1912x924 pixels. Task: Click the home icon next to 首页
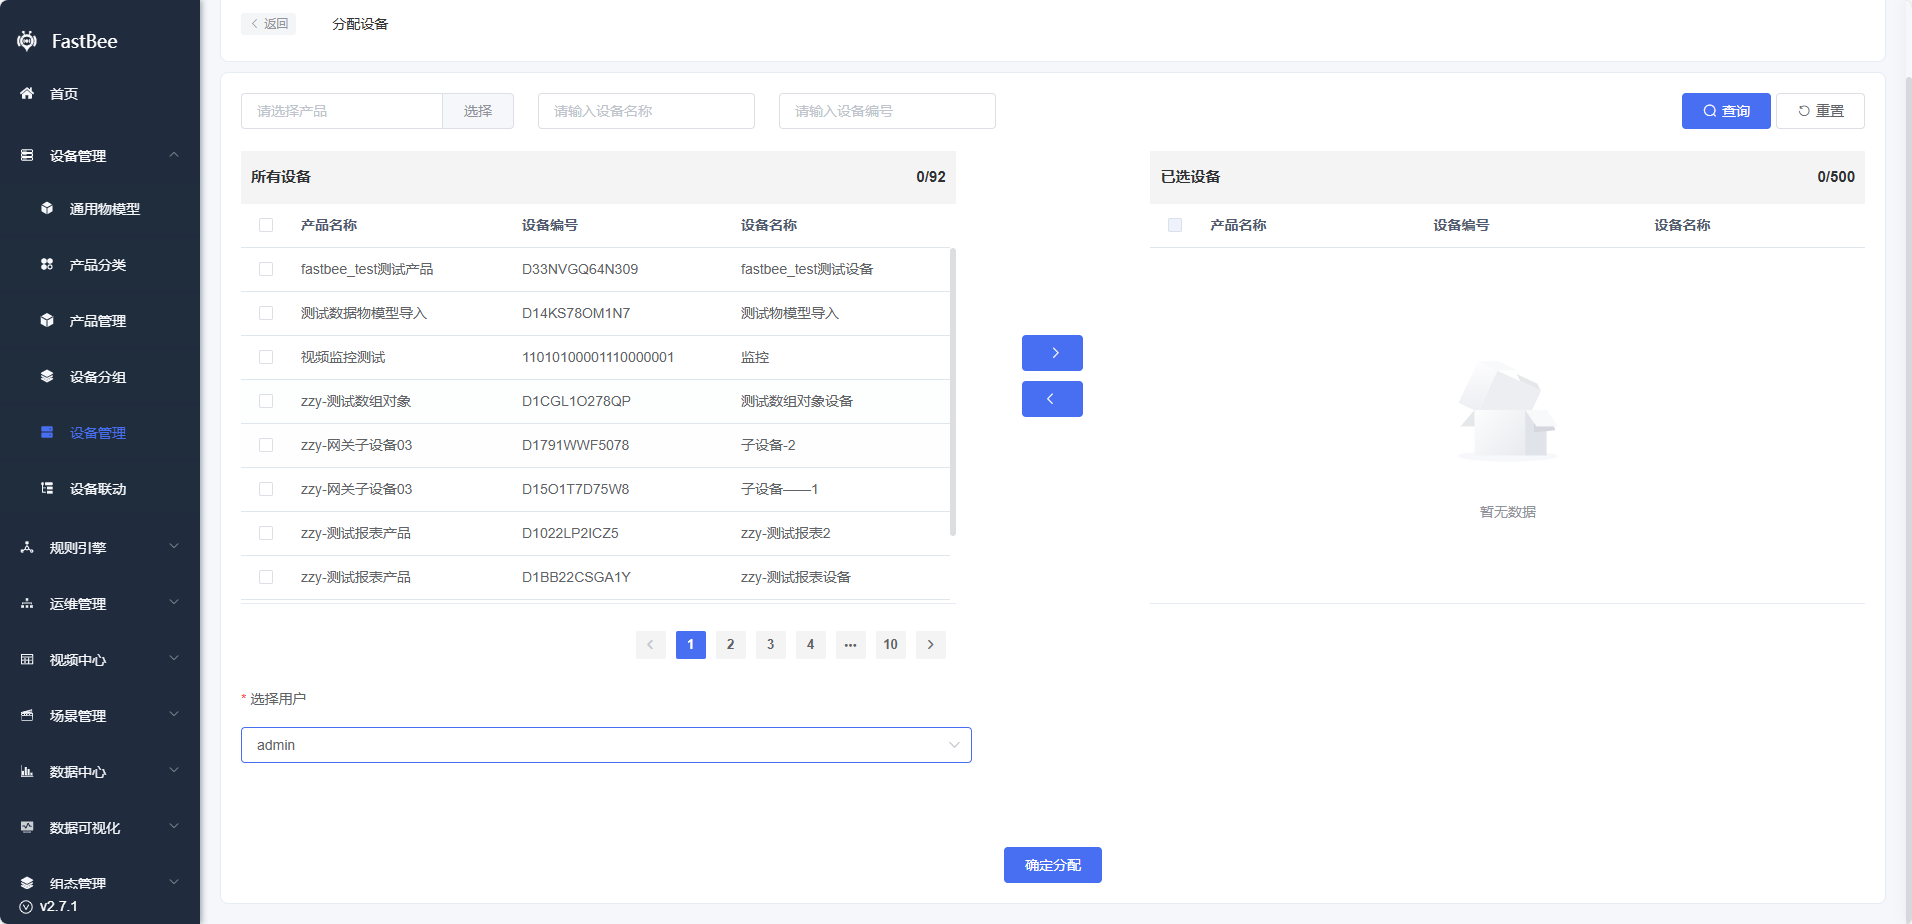[x=27, y=94]
